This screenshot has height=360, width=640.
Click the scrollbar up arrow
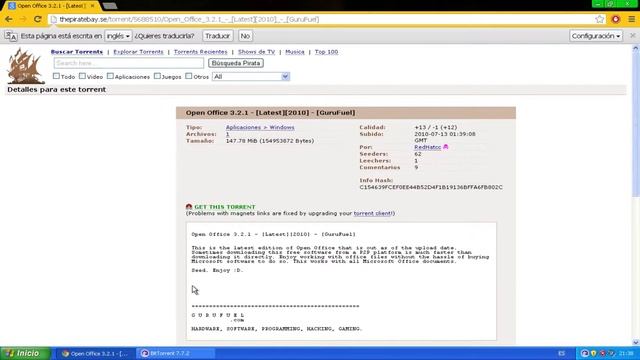[x=636, y=48]
